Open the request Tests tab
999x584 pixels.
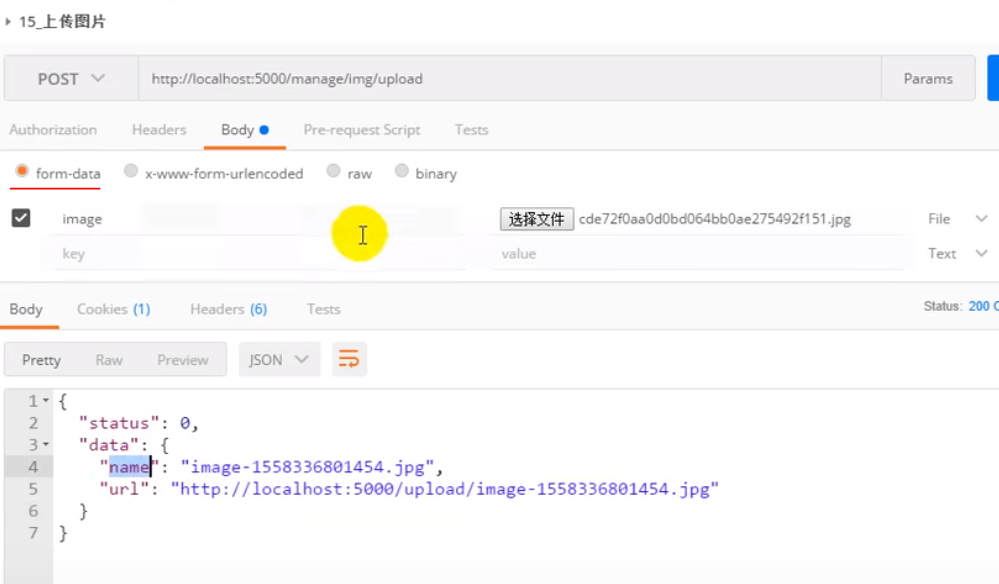click(x=471, y=130)
